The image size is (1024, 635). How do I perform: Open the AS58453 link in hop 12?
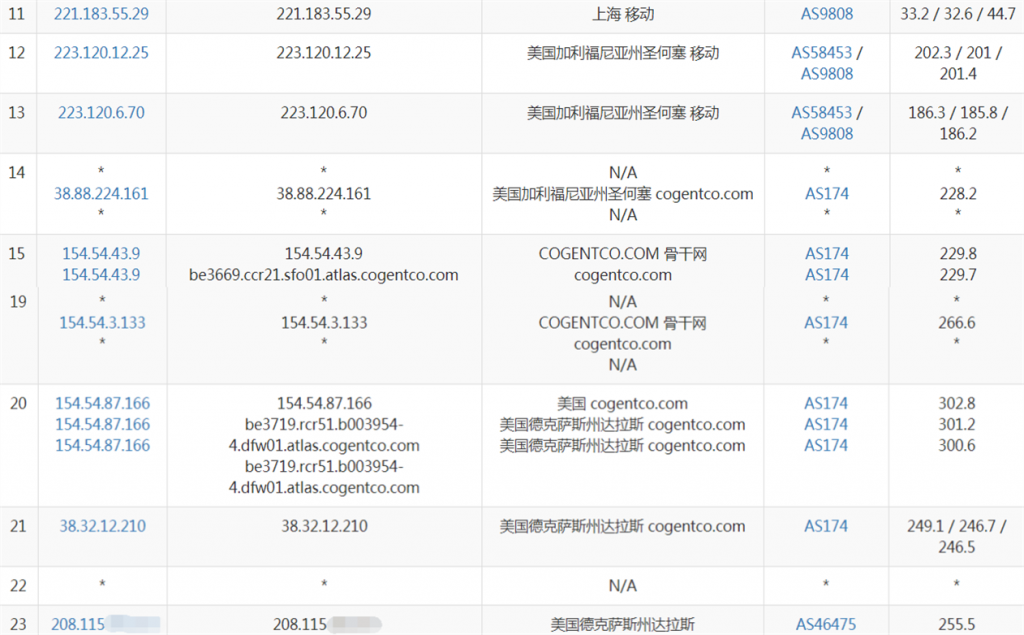coord(822,53)
